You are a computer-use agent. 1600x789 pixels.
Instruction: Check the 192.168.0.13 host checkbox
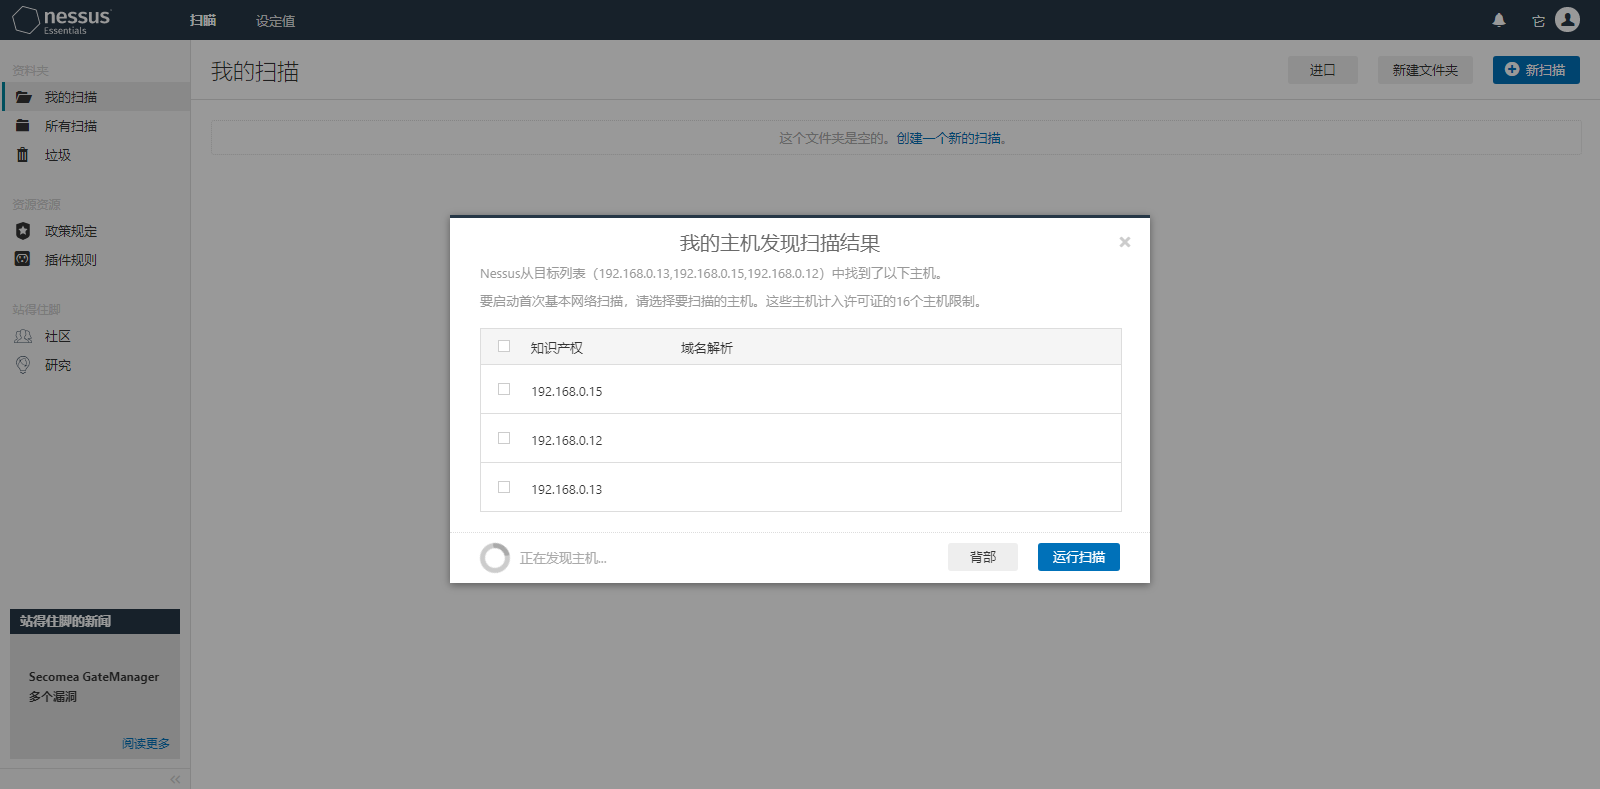pyautogui.click(x=504, y=487)
